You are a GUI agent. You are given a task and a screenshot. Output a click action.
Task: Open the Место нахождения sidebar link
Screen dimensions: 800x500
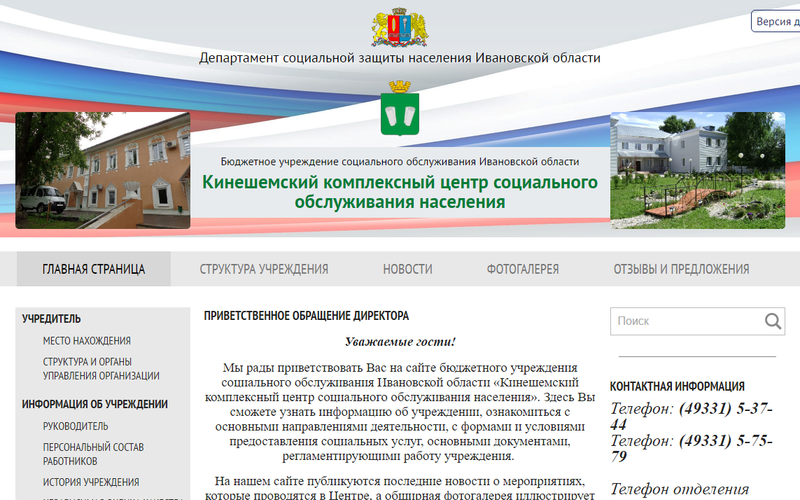(x=87, y=341)
